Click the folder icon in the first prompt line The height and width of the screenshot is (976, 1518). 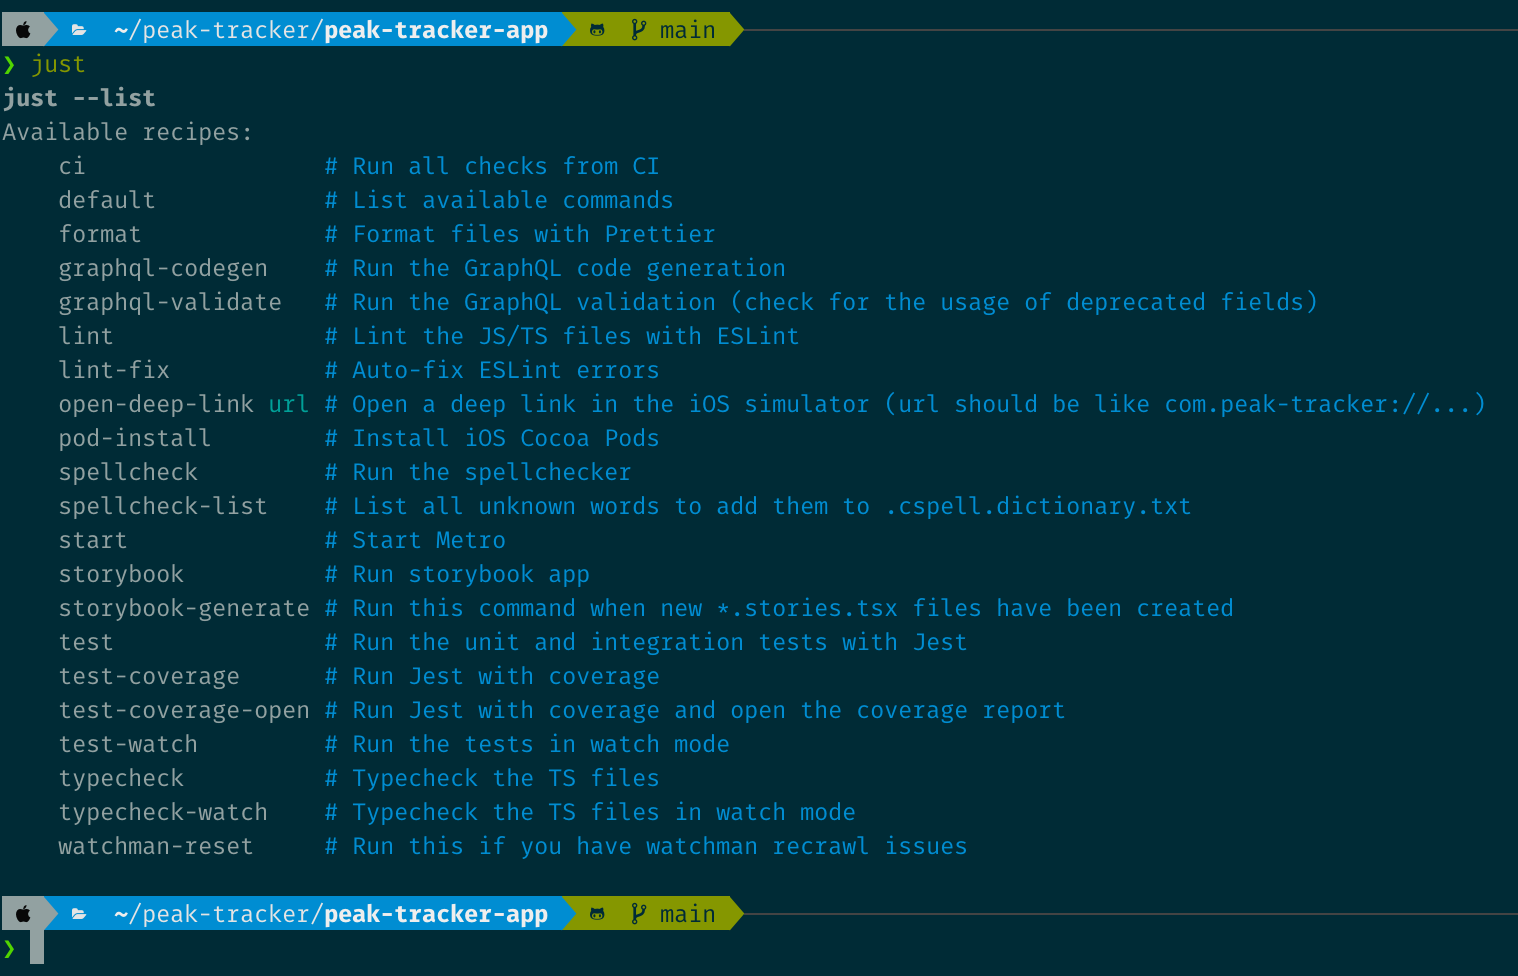point(79,30)
